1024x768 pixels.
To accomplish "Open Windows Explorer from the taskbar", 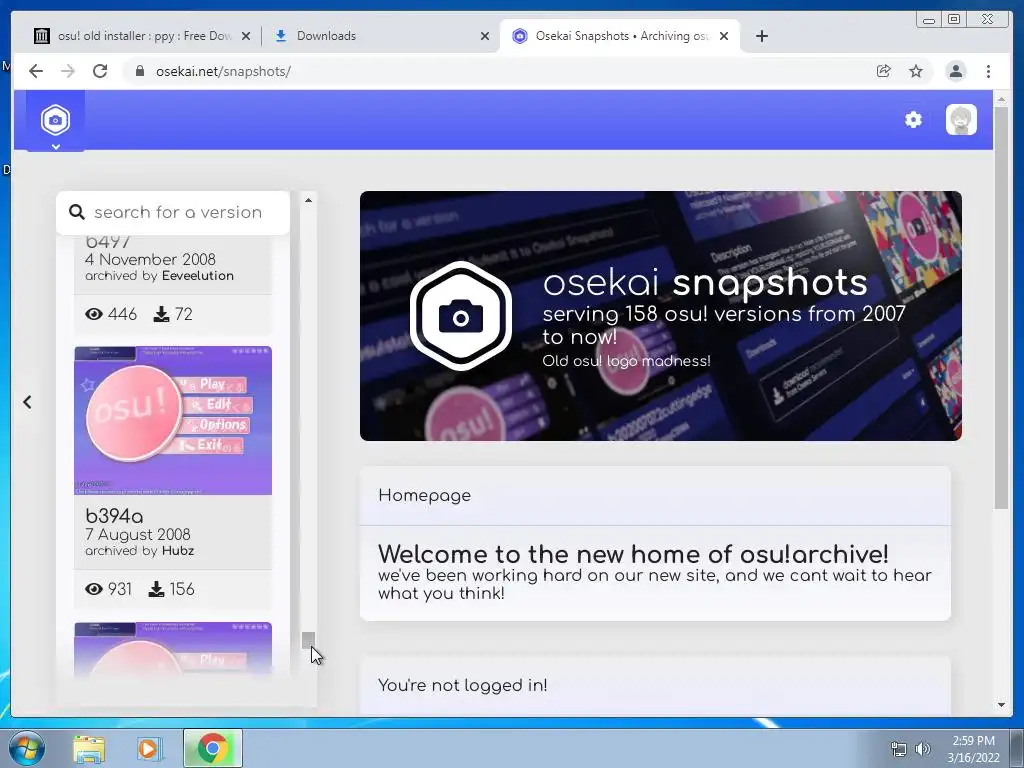I will coord(89,748).
